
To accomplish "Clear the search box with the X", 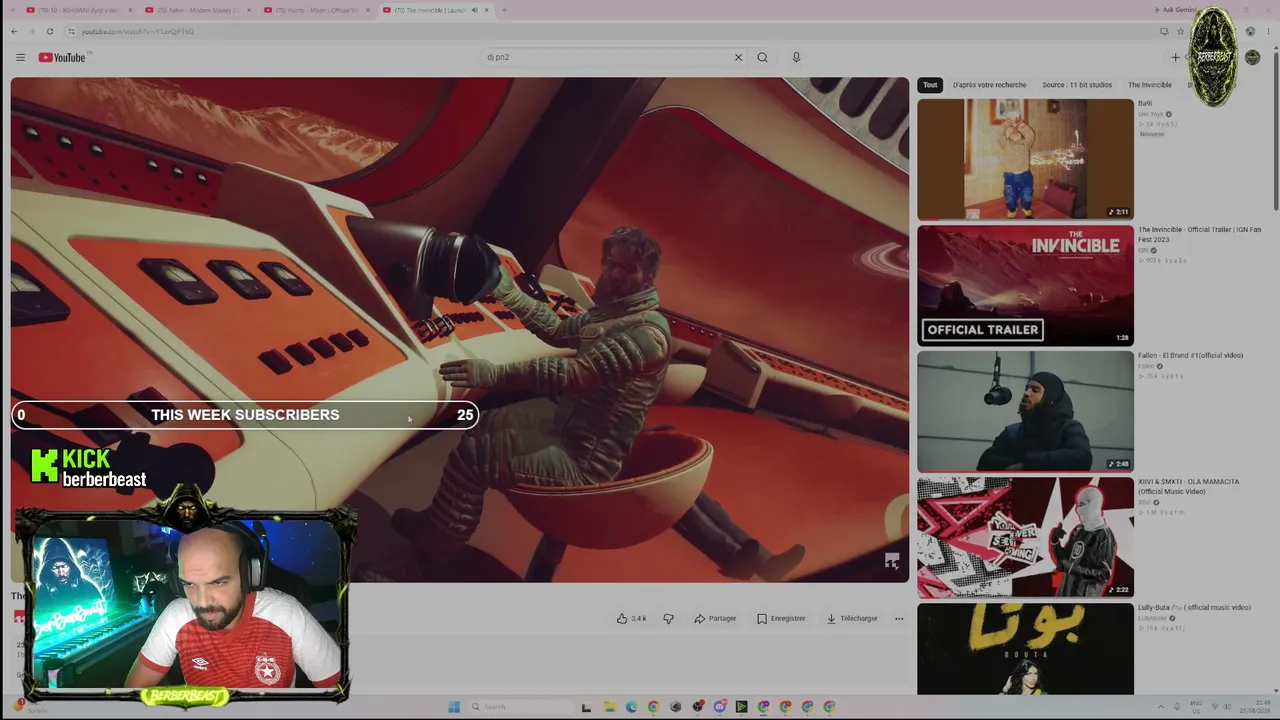I will point(738,57).
